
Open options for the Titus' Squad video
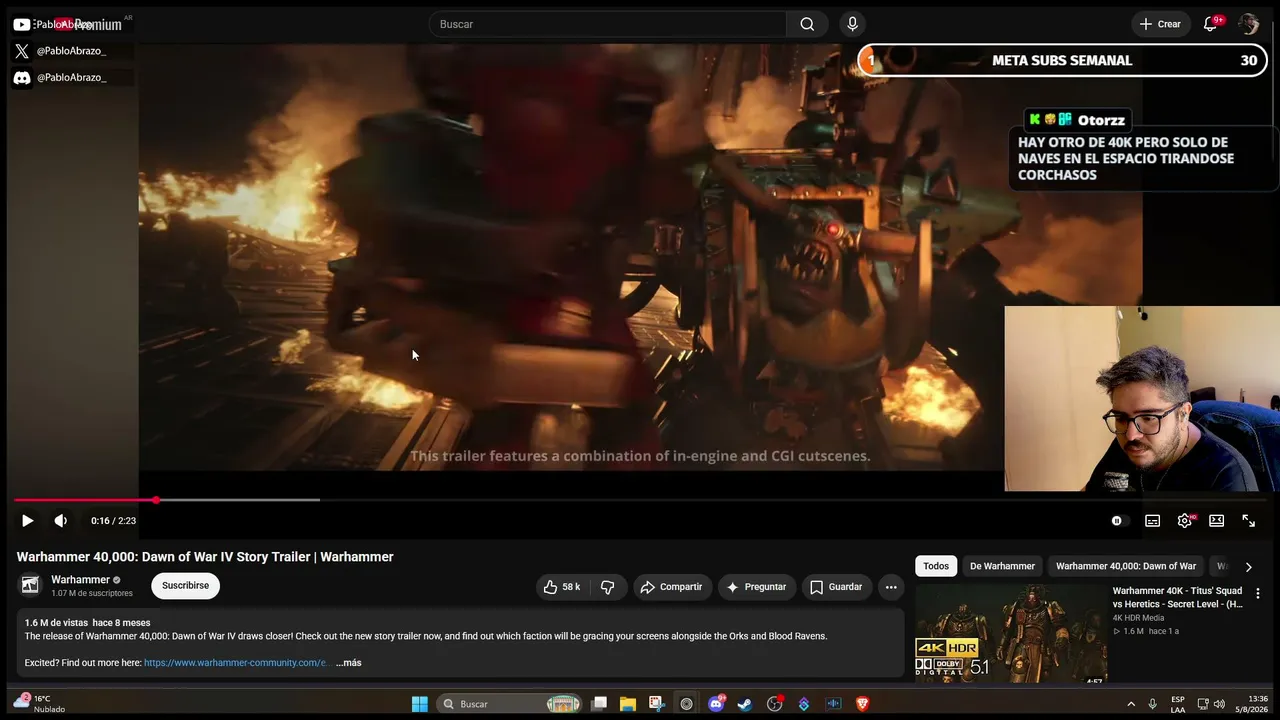tap(1258, 594)
